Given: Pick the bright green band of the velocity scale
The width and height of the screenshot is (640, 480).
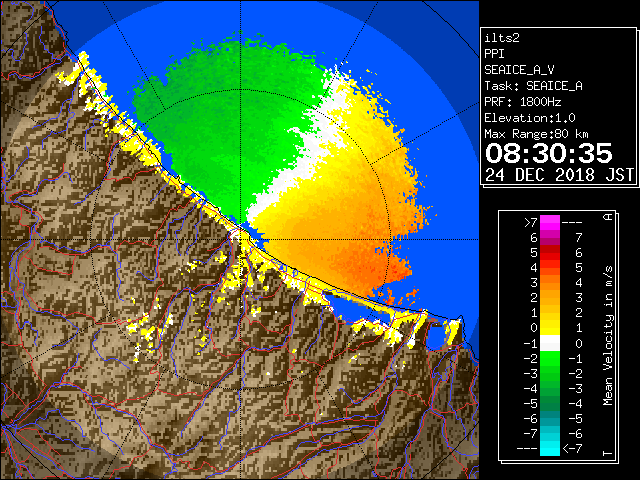Looking at the screenshot, I should pyautogui.click(x=550, y=359).
